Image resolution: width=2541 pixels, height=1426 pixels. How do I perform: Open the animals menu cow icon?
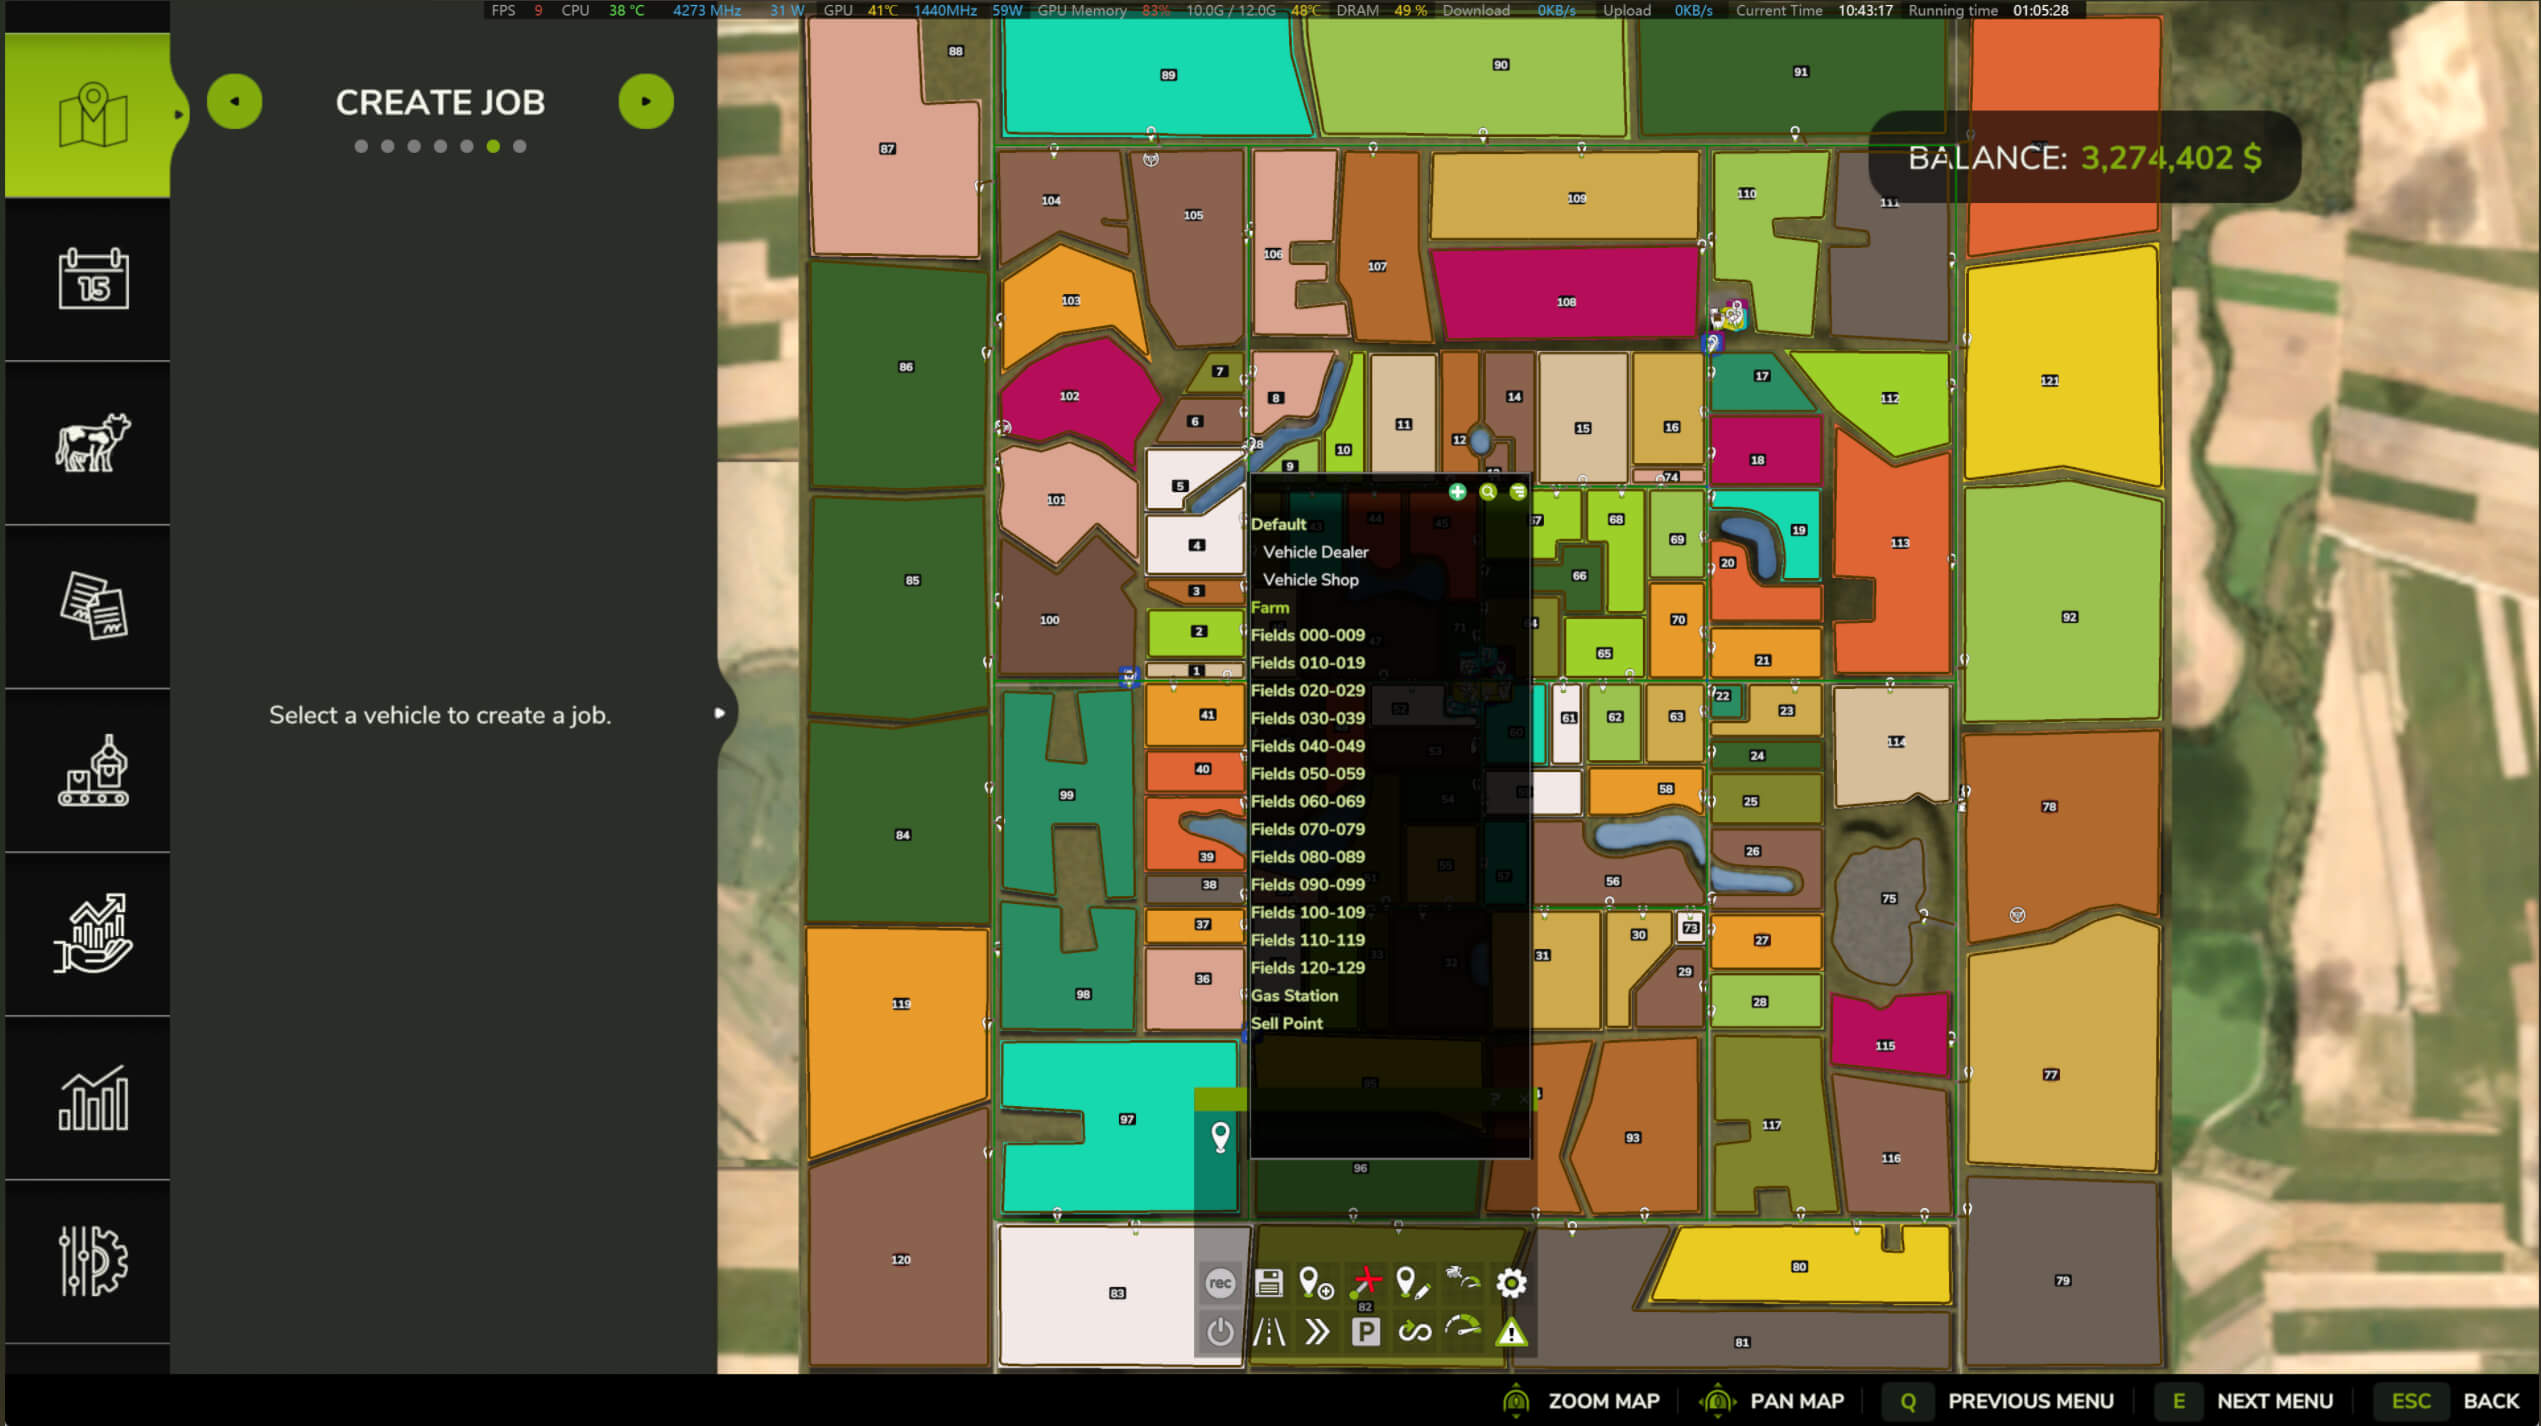tap(92, 443)
